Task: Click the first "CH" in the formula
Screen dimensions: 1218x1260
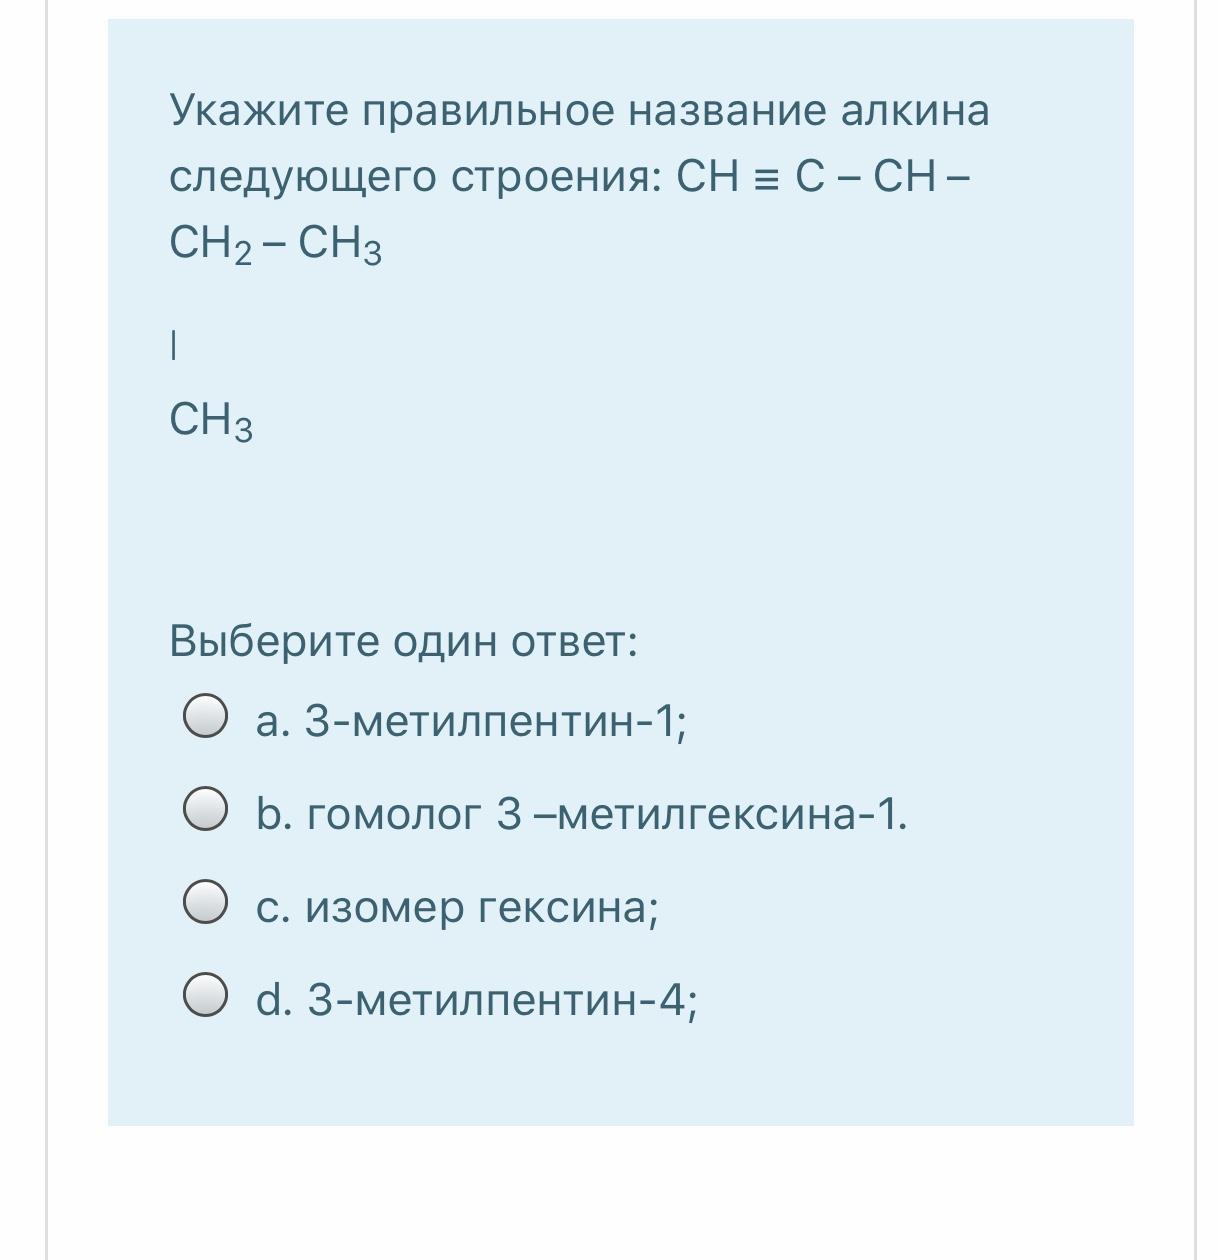Action: (706, 177)
